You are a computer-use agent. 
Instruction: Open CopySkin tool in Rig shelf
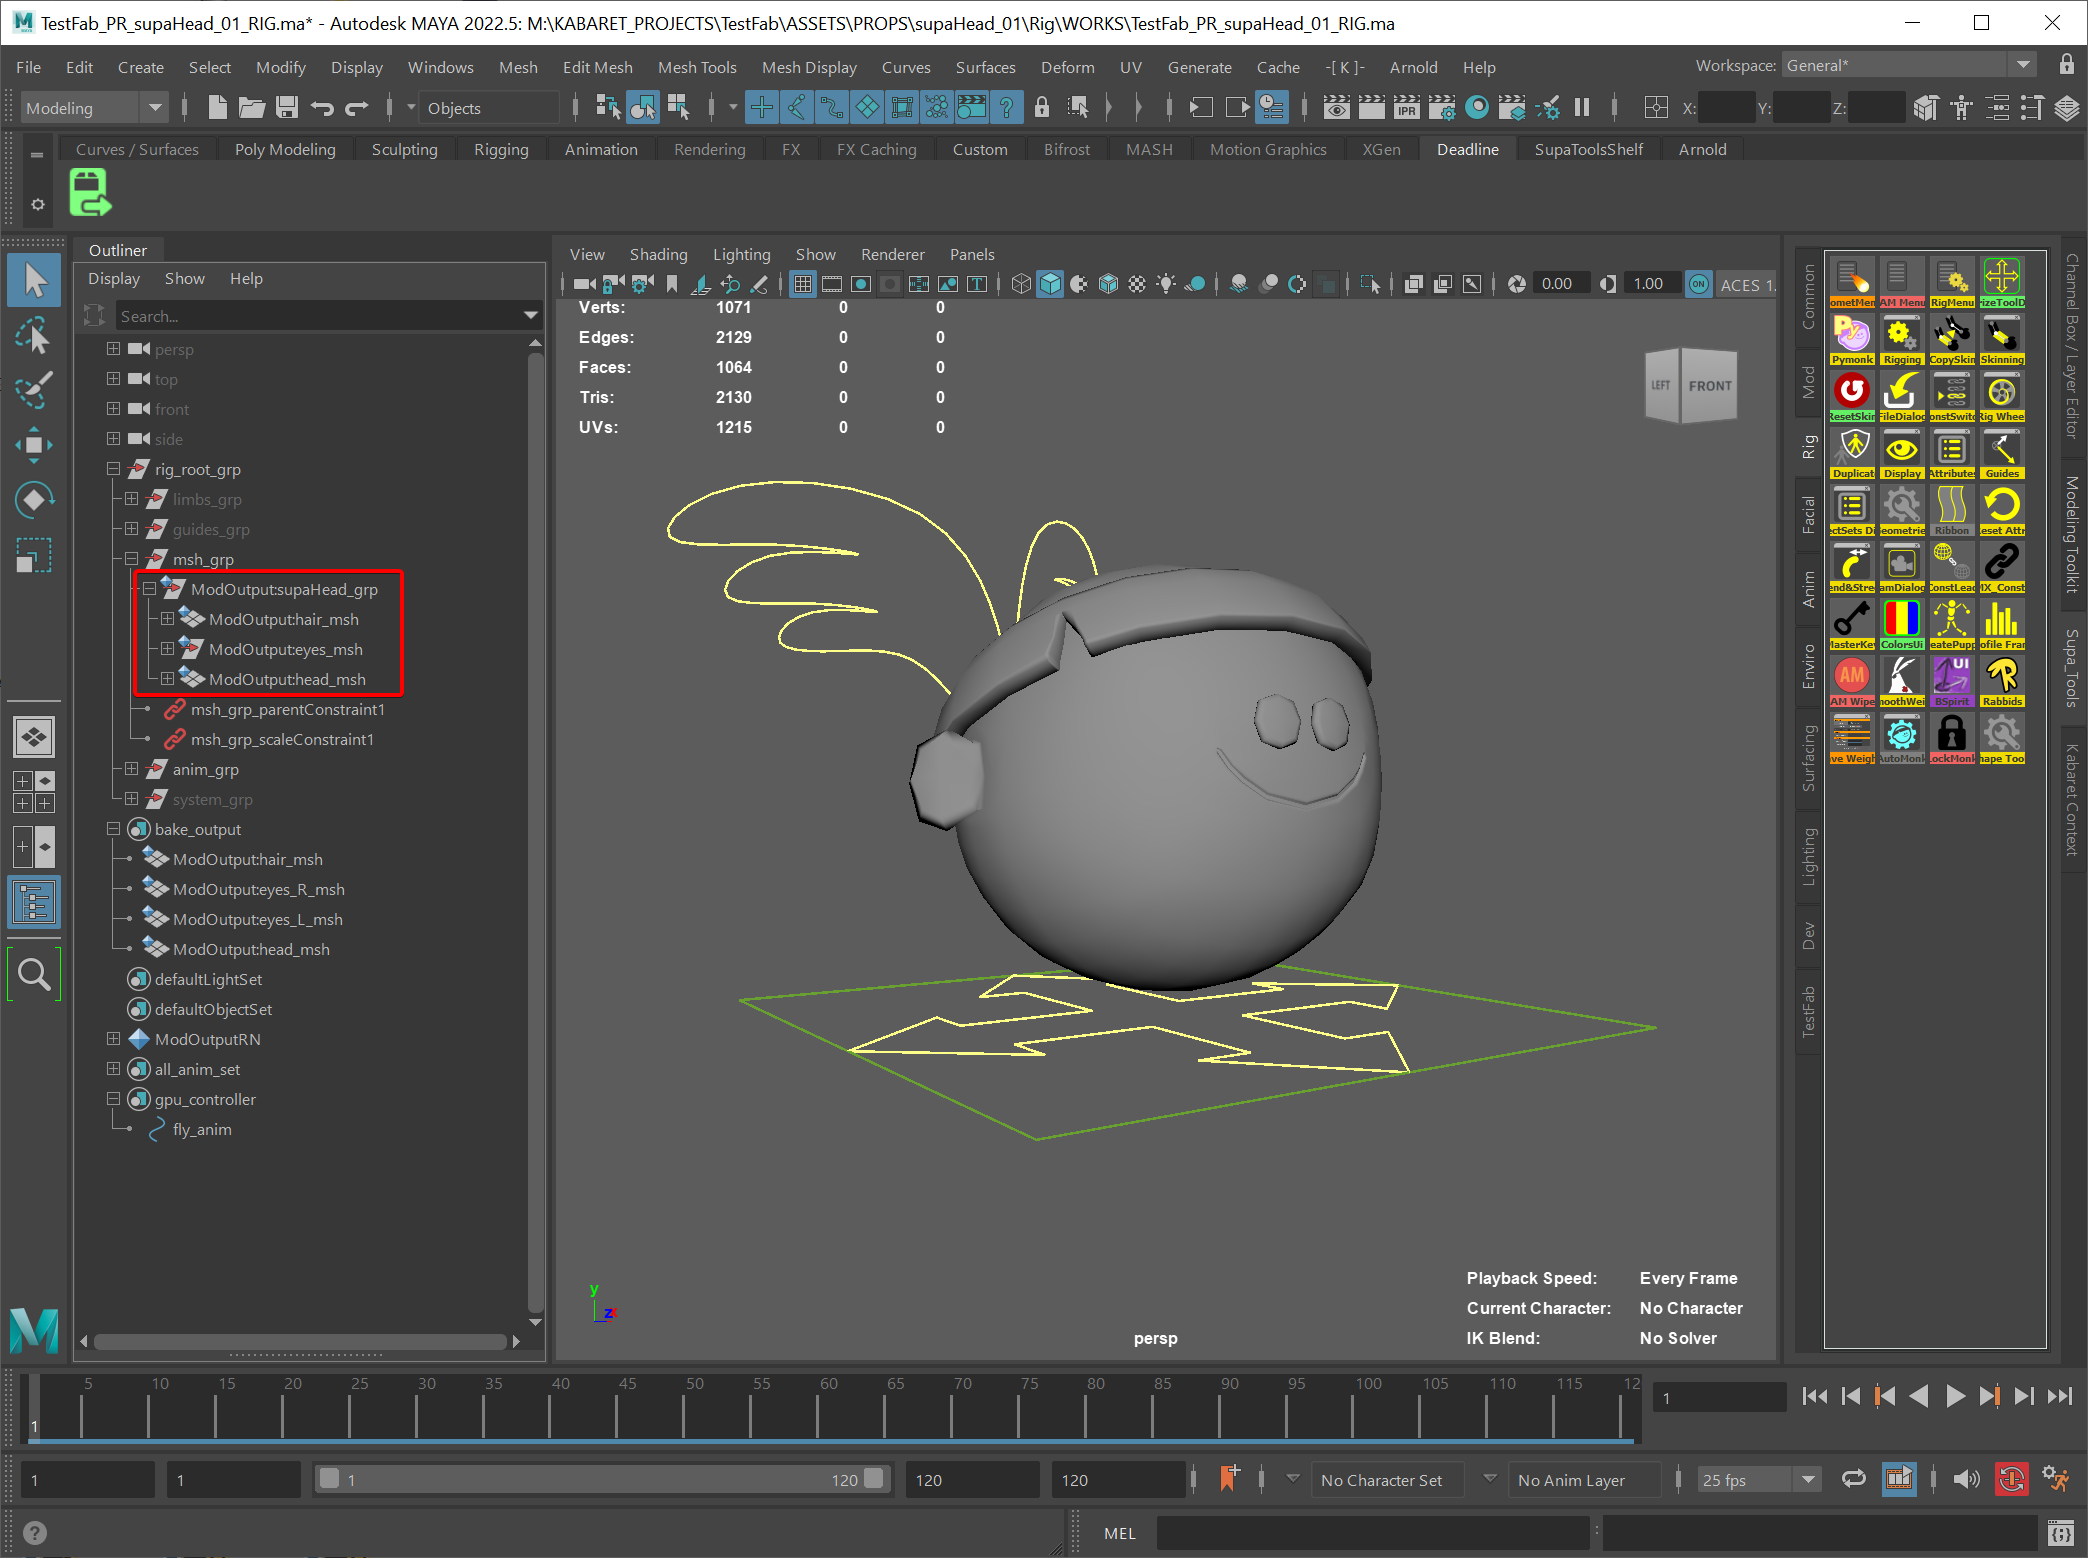coord(1952,340)
